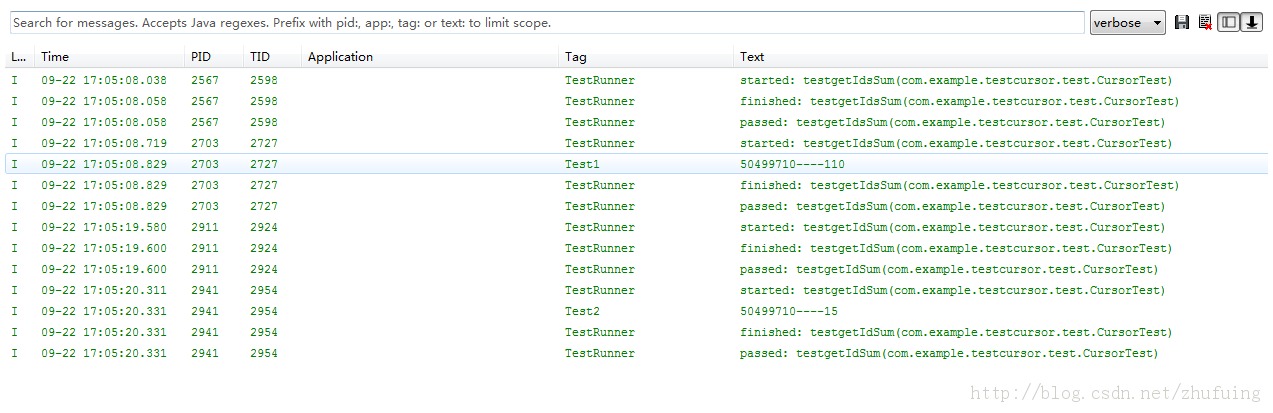The height and width of the screenshot is (413, 1273).
Task: Toggle the saved filters view panel icon
Action: pyautogui.click(x=1229, y=22)
